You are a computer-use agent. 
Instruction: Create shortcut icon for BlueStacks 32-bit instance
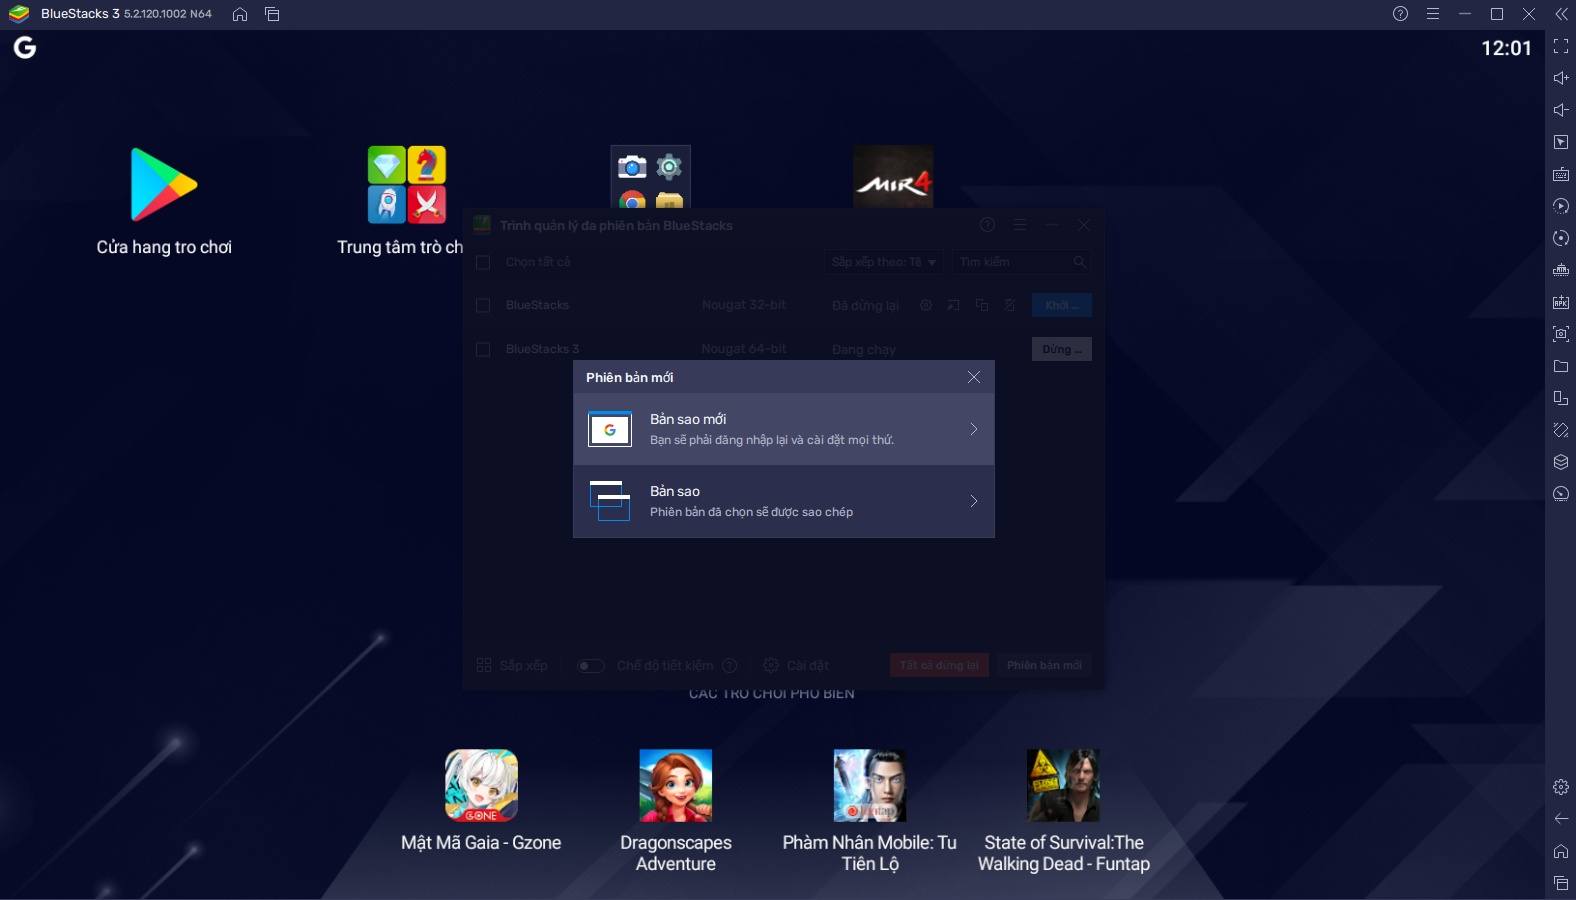click(954, 305)
